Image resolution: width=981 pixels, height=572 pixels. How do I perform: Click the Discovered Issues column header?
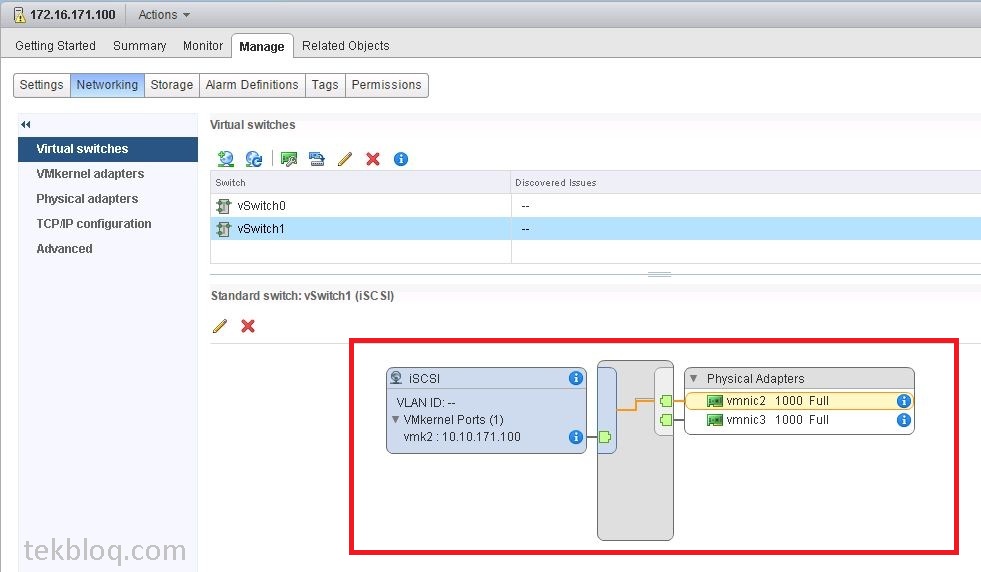point(746,183)
